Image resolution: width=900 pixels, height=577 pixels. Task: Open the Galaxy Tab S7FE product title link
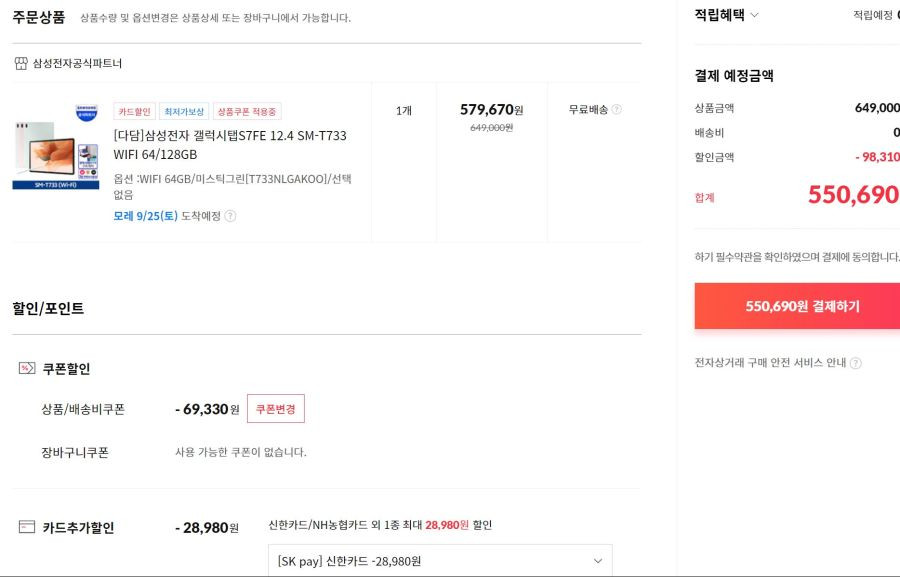pos(230,145)
